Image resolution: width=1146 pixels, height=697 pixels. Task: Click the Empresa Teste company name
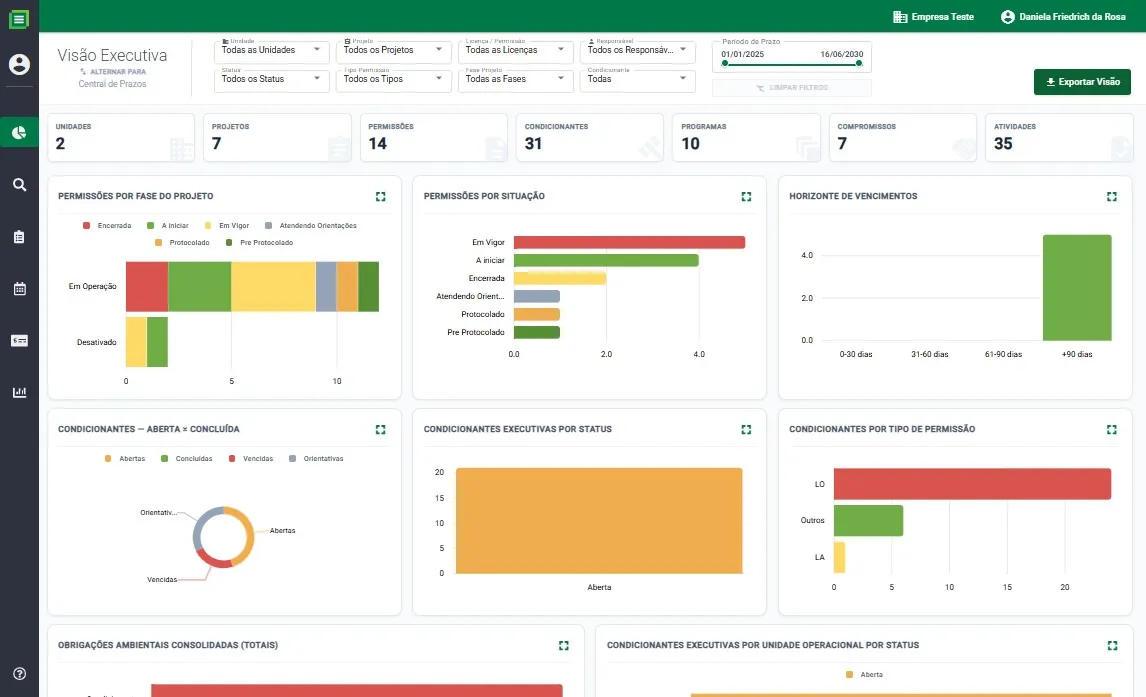pos(942,17)
